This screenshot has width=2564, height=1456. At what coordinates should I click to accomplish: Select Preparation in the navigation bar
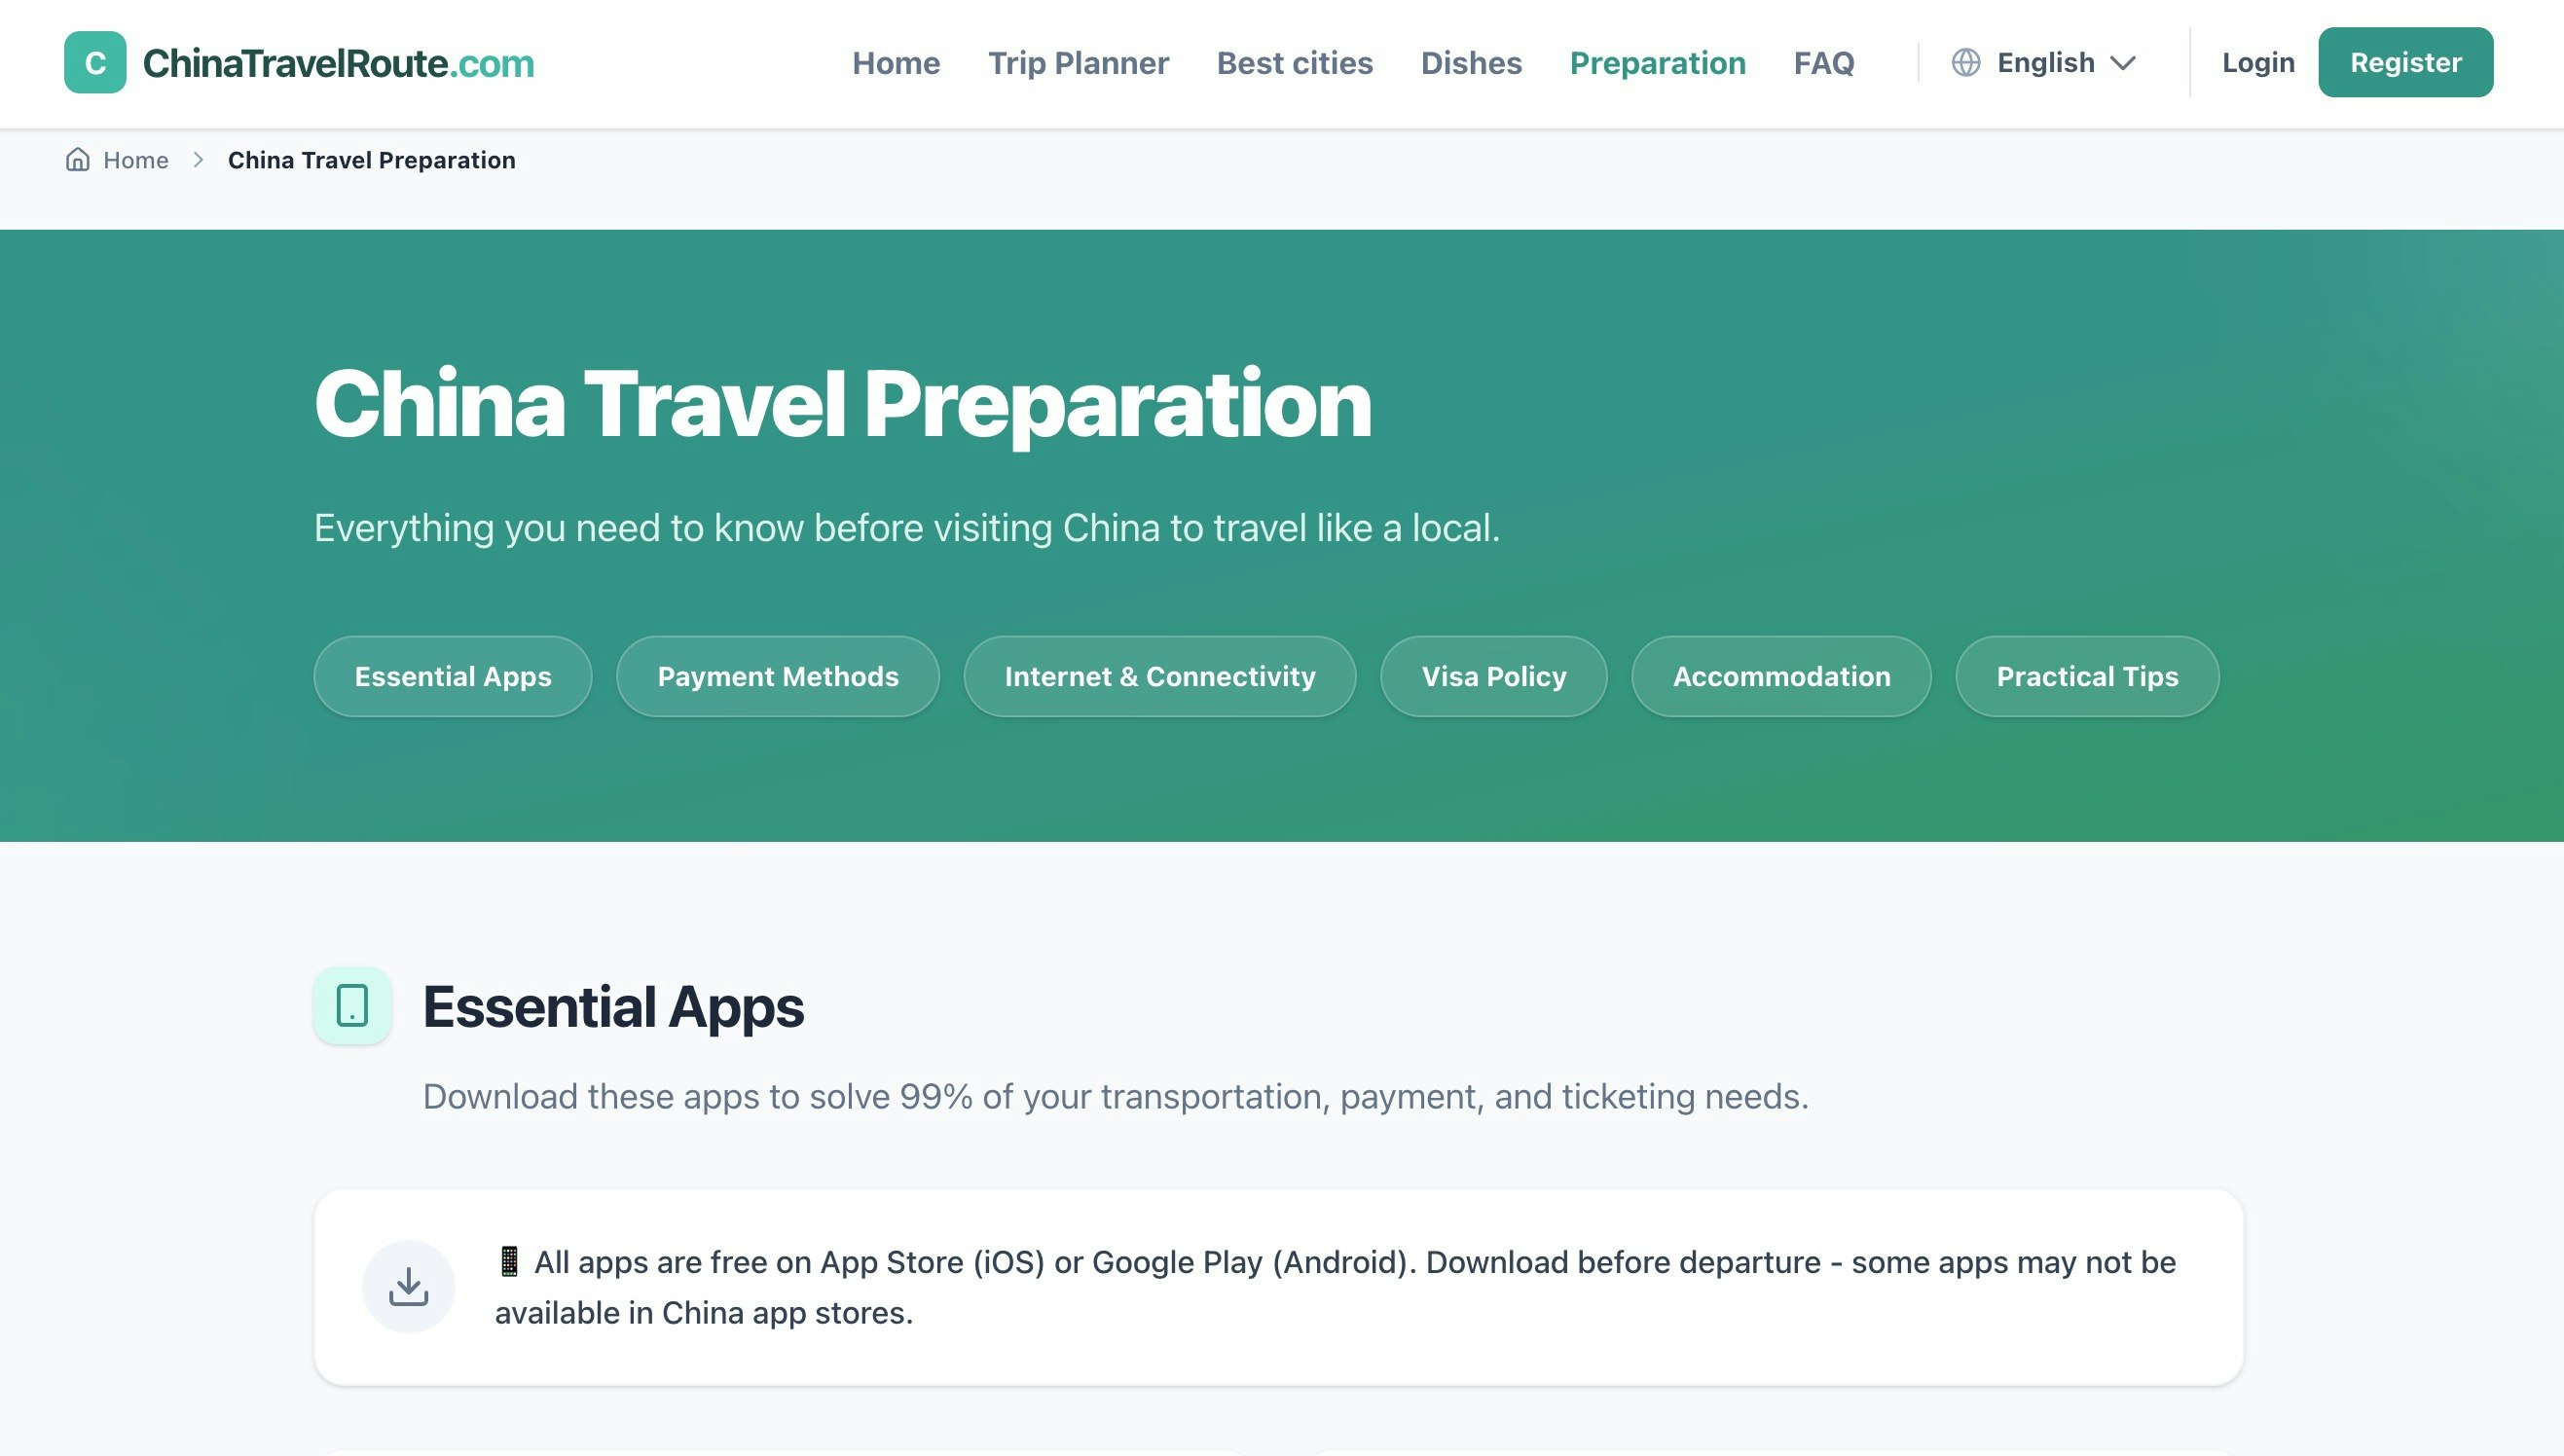1657,62
